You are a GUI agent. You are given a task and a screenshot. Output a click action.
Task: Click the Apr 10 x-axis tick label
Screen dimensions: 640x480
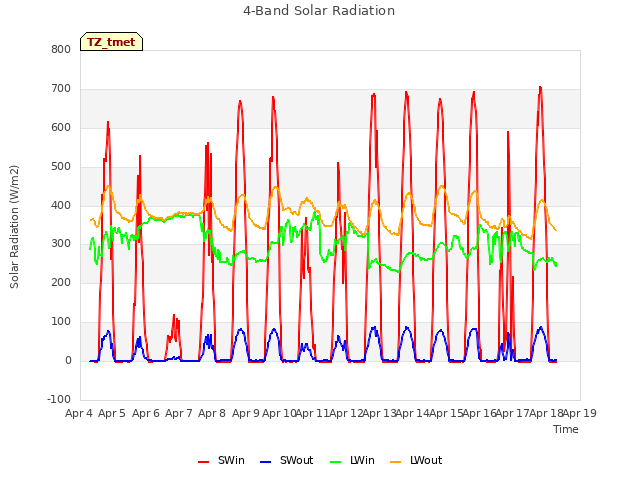[279, 413]
